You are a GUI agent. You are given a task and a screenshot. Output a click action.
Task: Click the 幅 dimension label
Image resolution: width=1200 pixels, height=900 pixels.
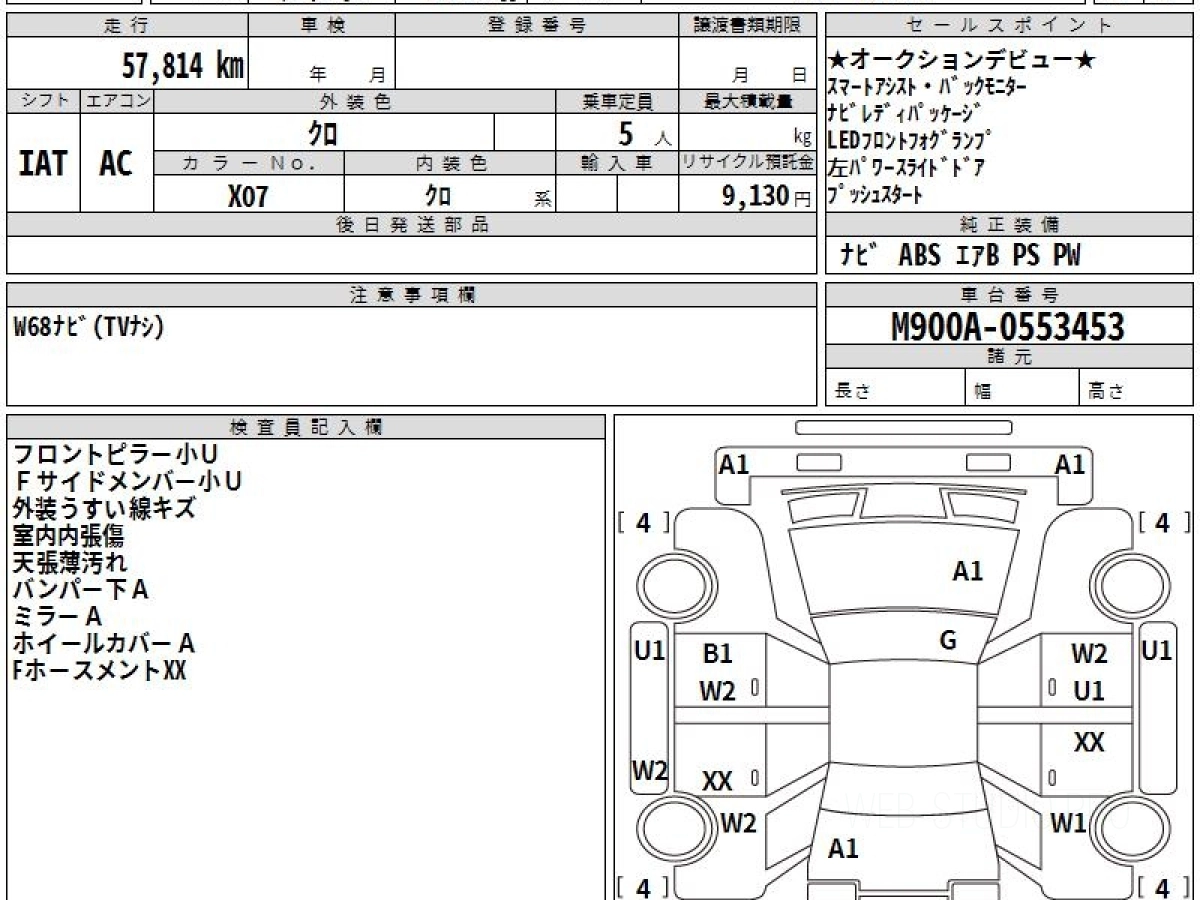[x=983, y=392]
